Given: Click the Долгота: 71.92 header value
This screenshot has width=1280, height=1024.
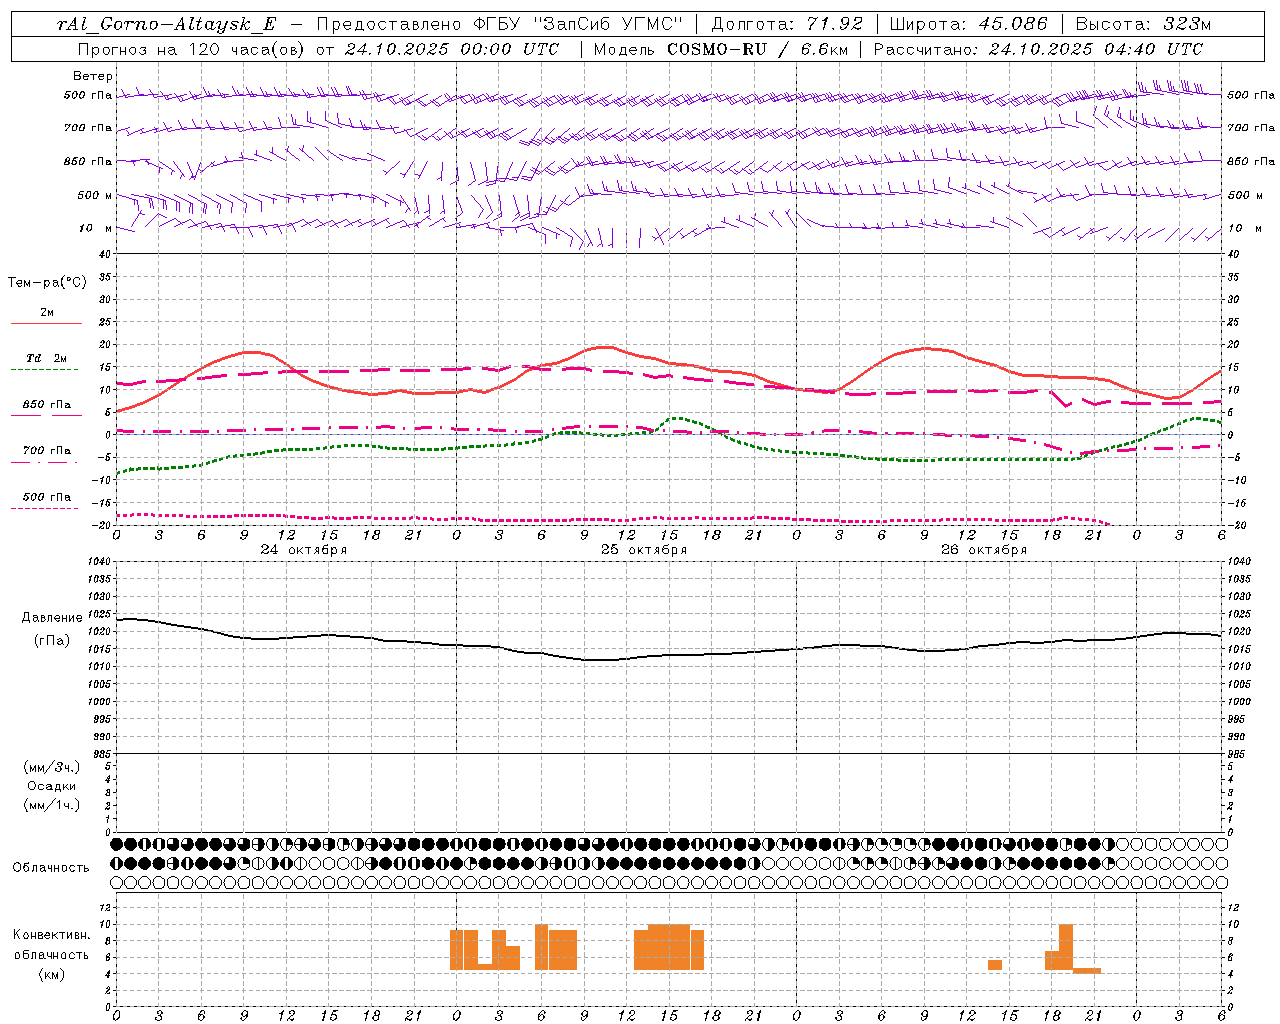Looking at the screenshot, I should tap(787, 25).
